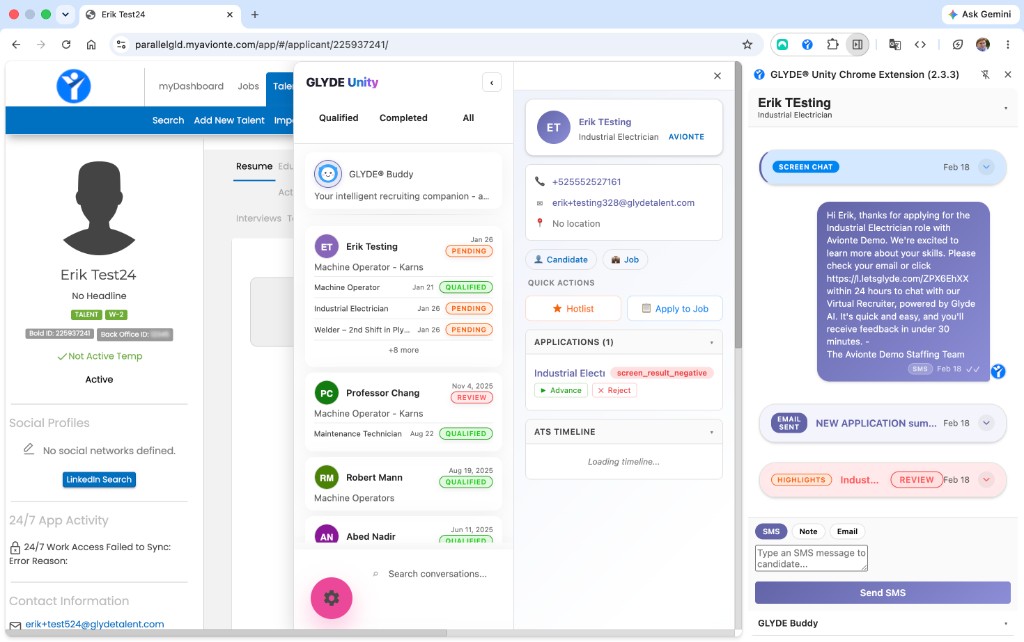The image size is (1024, 642).
Task: Click the phone icon beside the number
Action: [539, 182]
